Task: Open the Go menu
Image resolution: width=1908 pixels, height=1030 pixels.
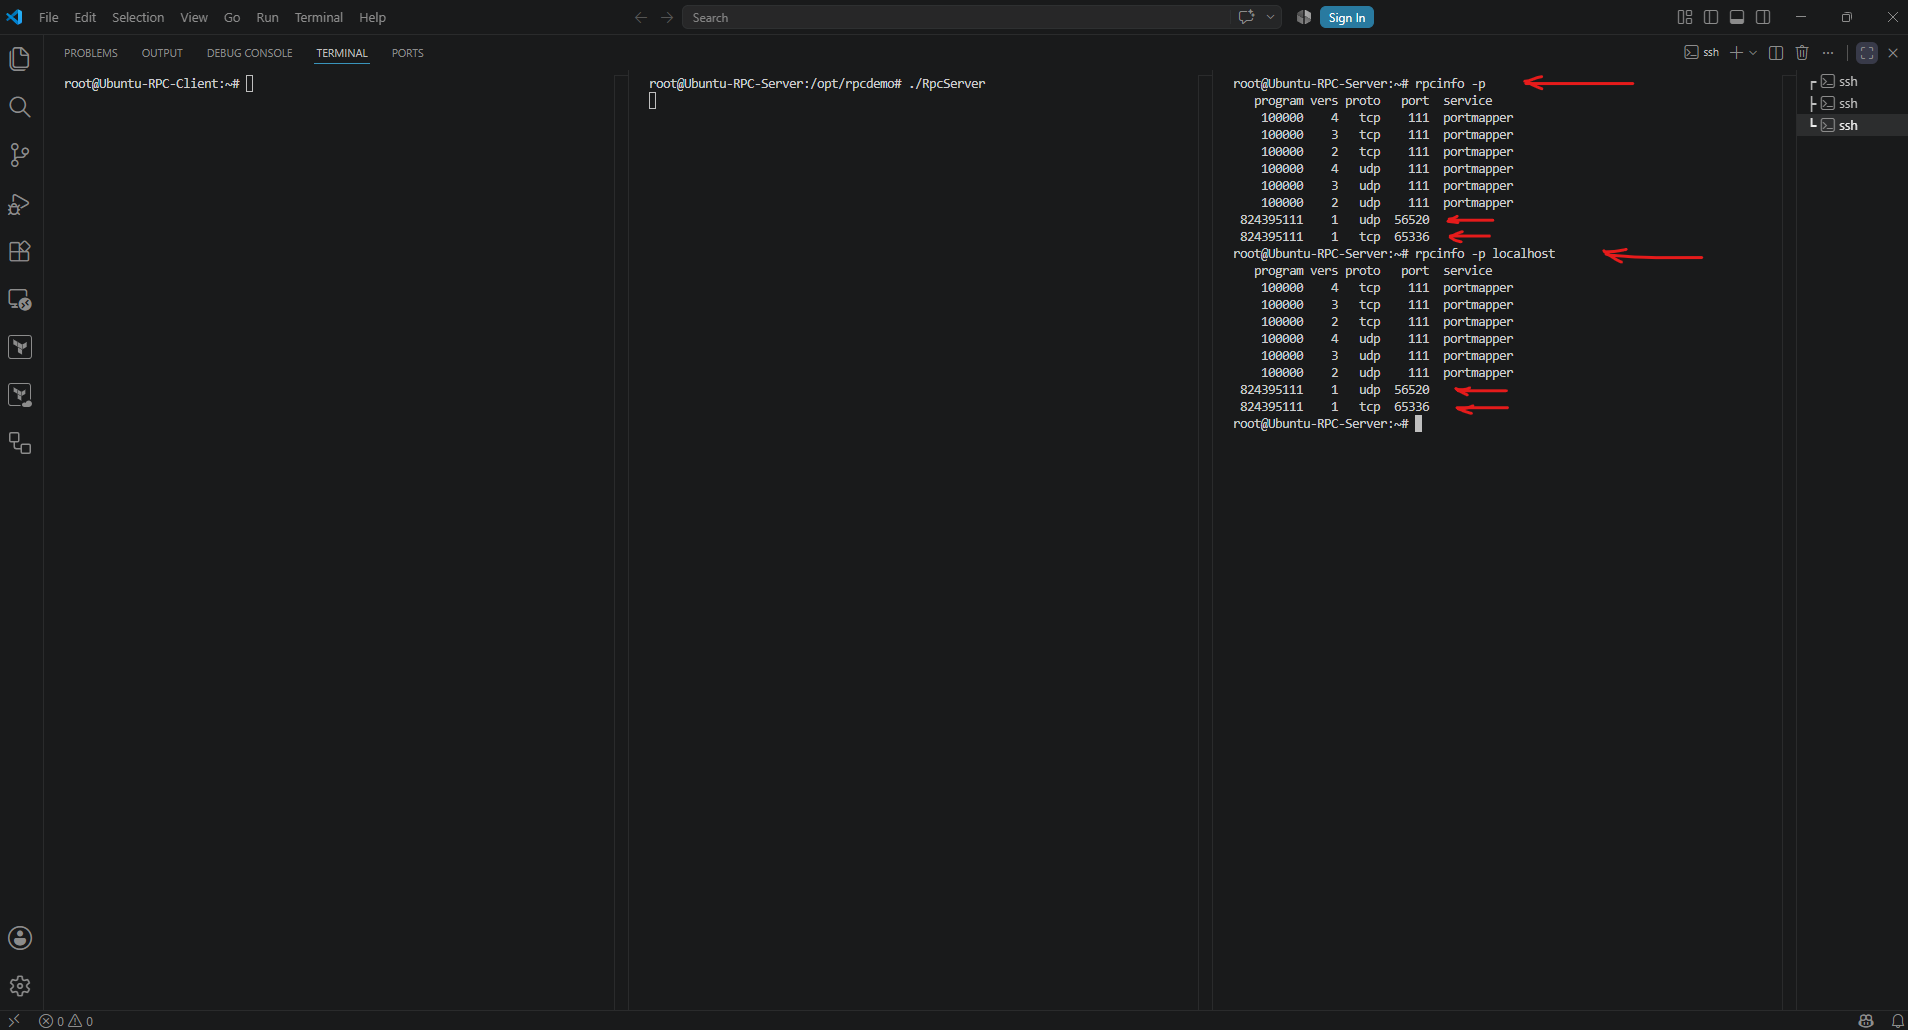Action: [232, 17]
